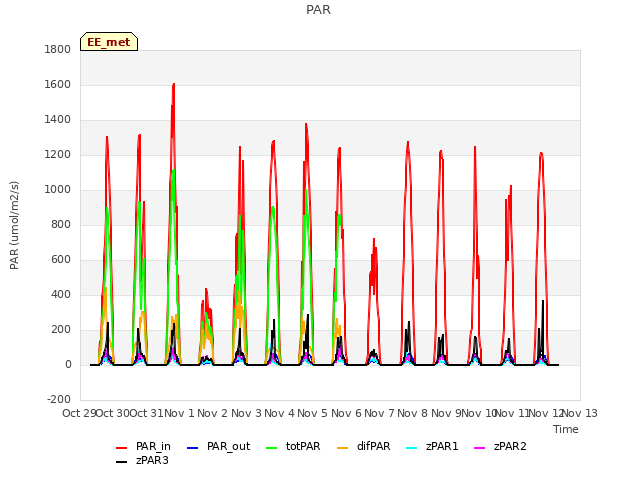
Task: Click the PAR chart title
Action: click(x=318, y=9)
